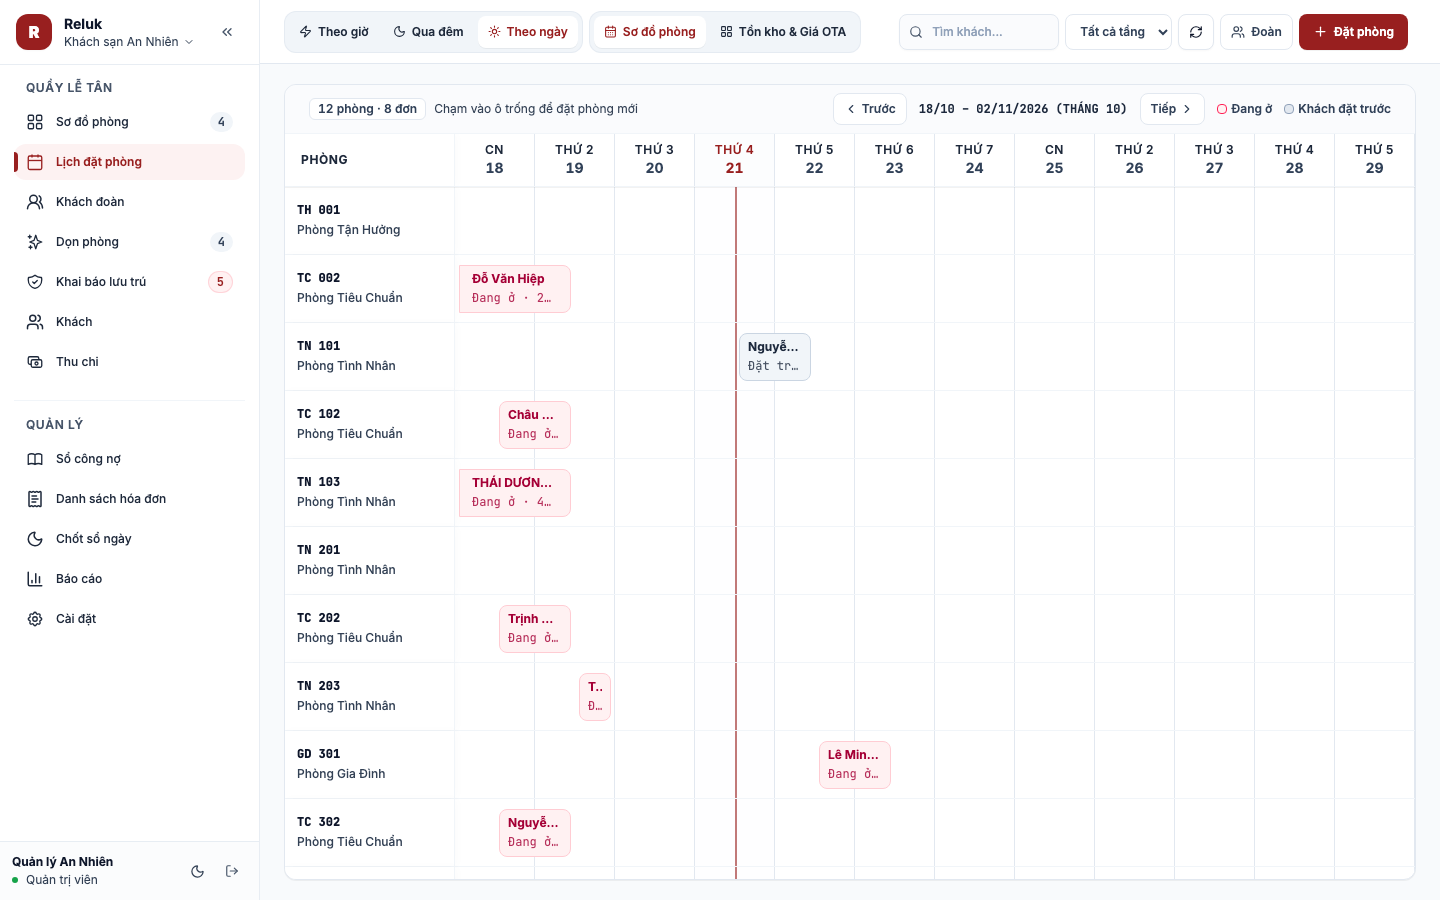Collapse the sidebar with the double chevron icon
The height and width of the screenshot is (900, 1440).
click(x=227, y=32)
